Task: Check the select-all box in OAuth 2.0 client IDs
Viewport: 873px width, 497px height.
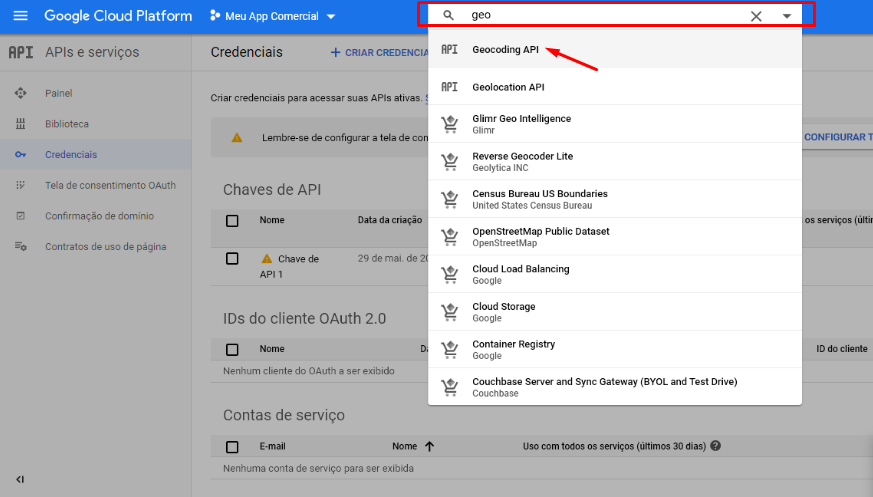Action: point(232,350)
